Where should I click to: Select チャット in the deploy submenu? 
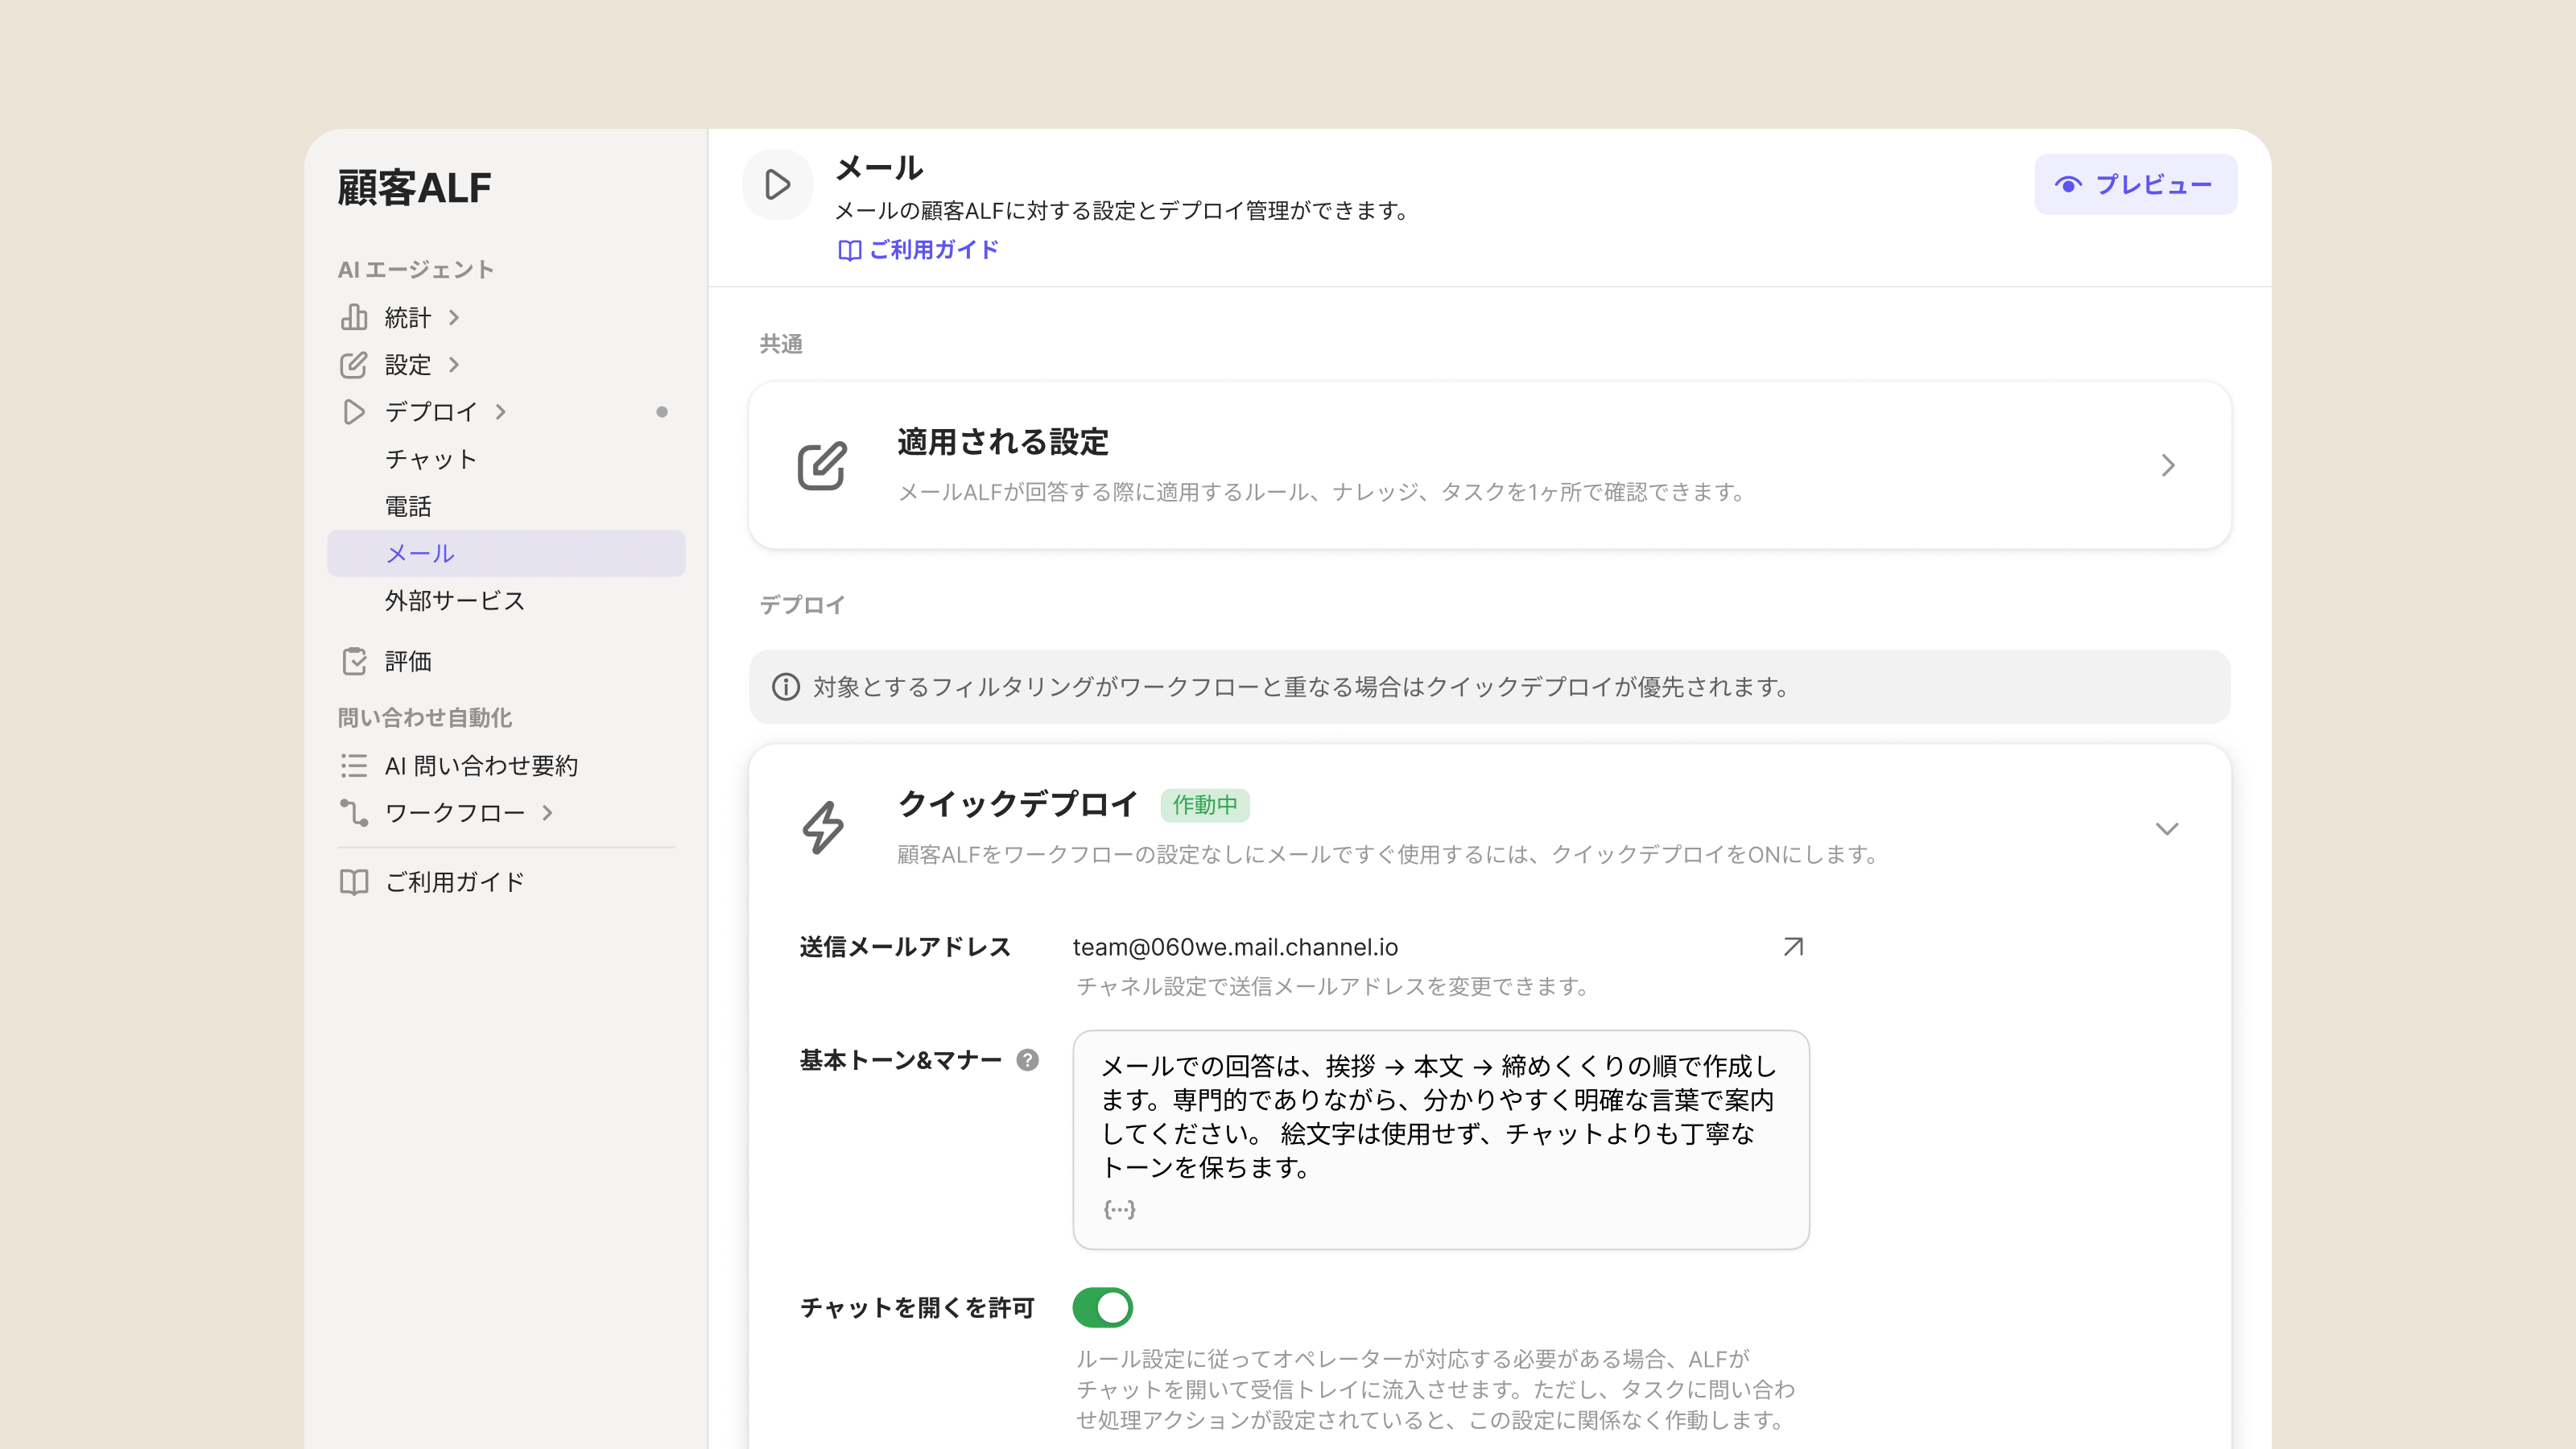coord(430,459)
